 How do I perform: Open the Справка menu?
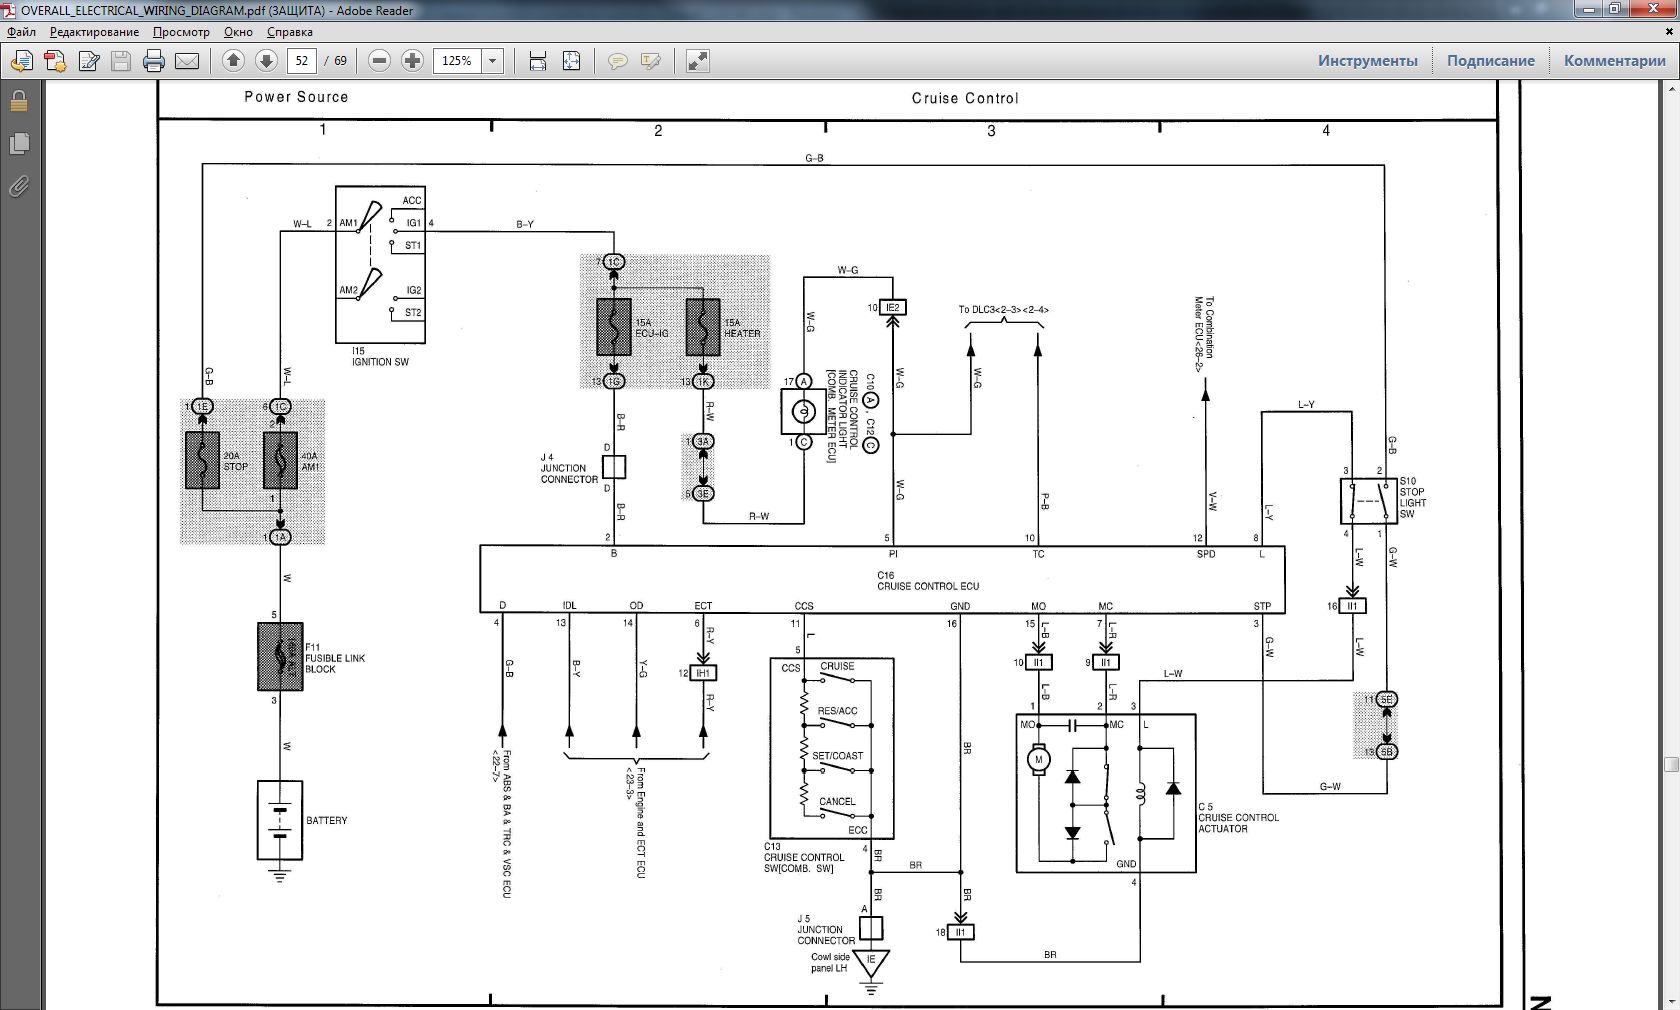[290, 32]
